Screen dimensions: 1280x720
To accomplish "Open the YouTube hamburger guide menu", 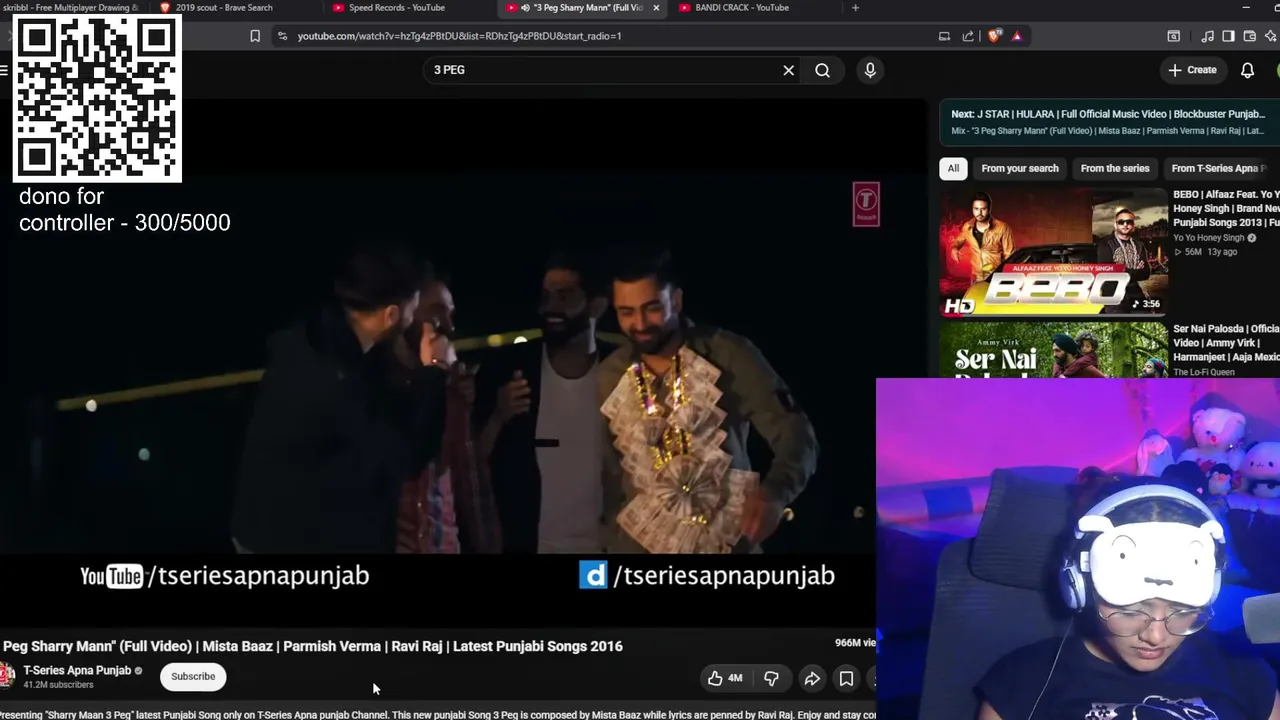I will [4, 70].
